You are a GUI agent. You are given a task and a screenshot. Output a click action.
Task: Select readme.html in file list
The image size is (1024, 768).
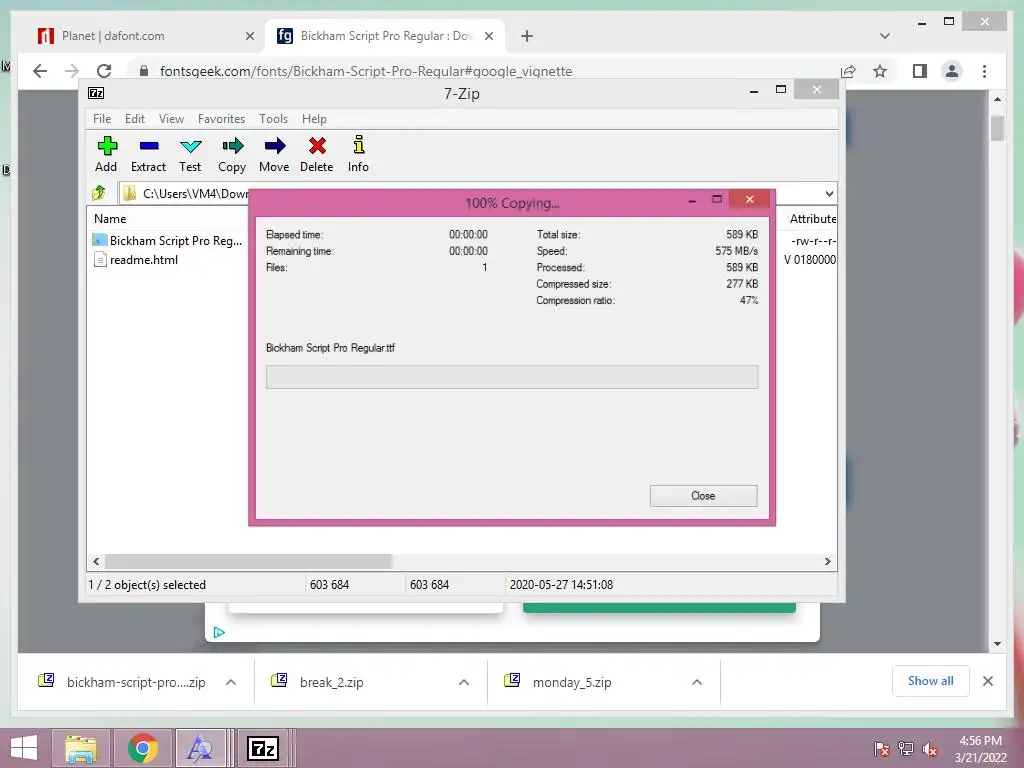[x=136, y=260]
